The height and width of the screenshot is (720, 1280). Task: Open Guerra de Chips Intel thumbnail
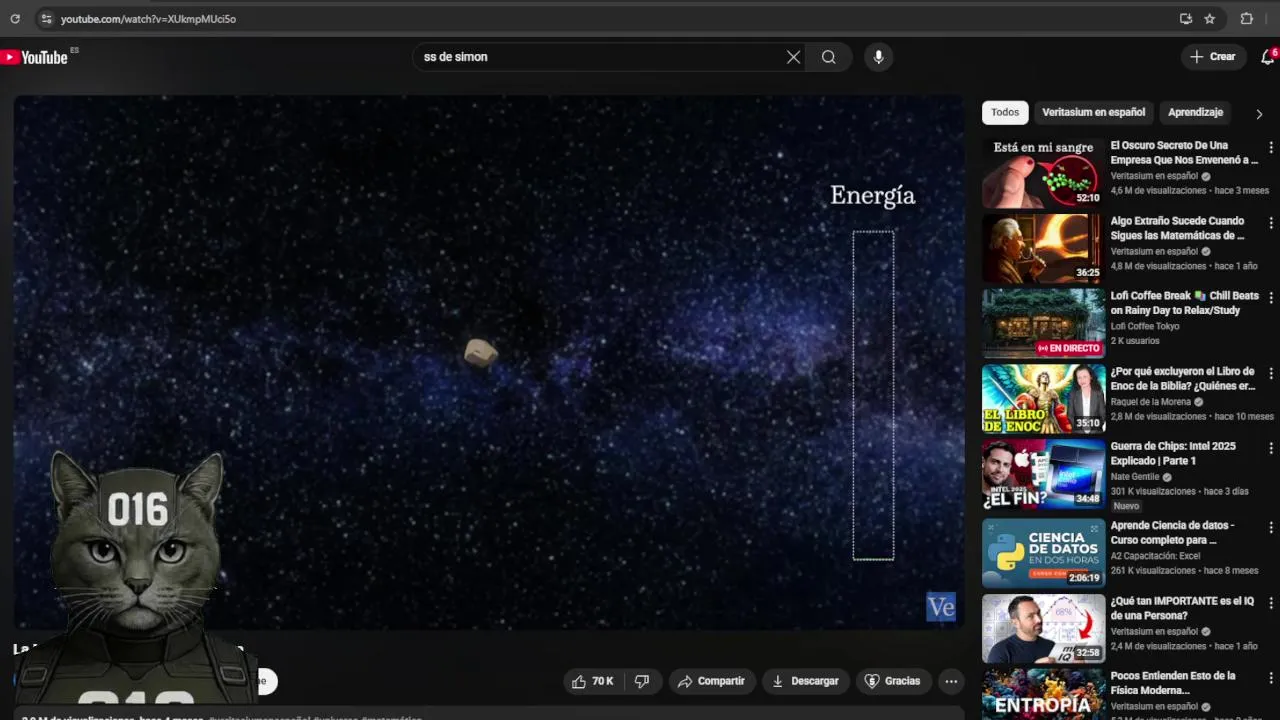(x=1043, y=474)
